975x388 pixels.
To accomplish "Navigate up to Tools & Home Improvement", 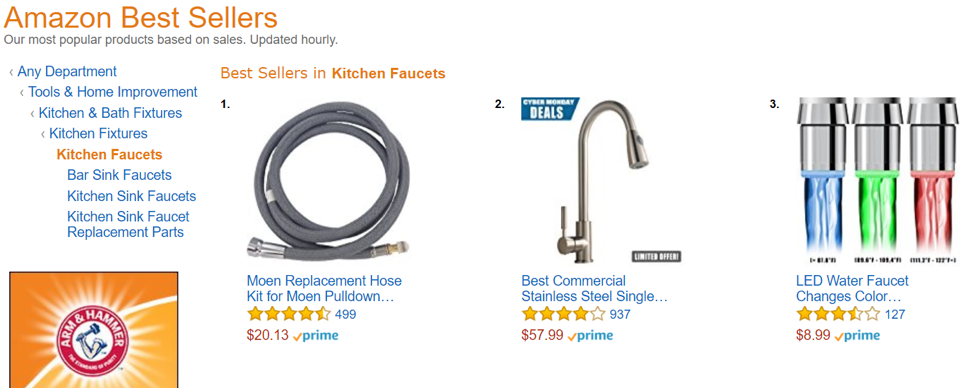I will (x=113, y=92).
